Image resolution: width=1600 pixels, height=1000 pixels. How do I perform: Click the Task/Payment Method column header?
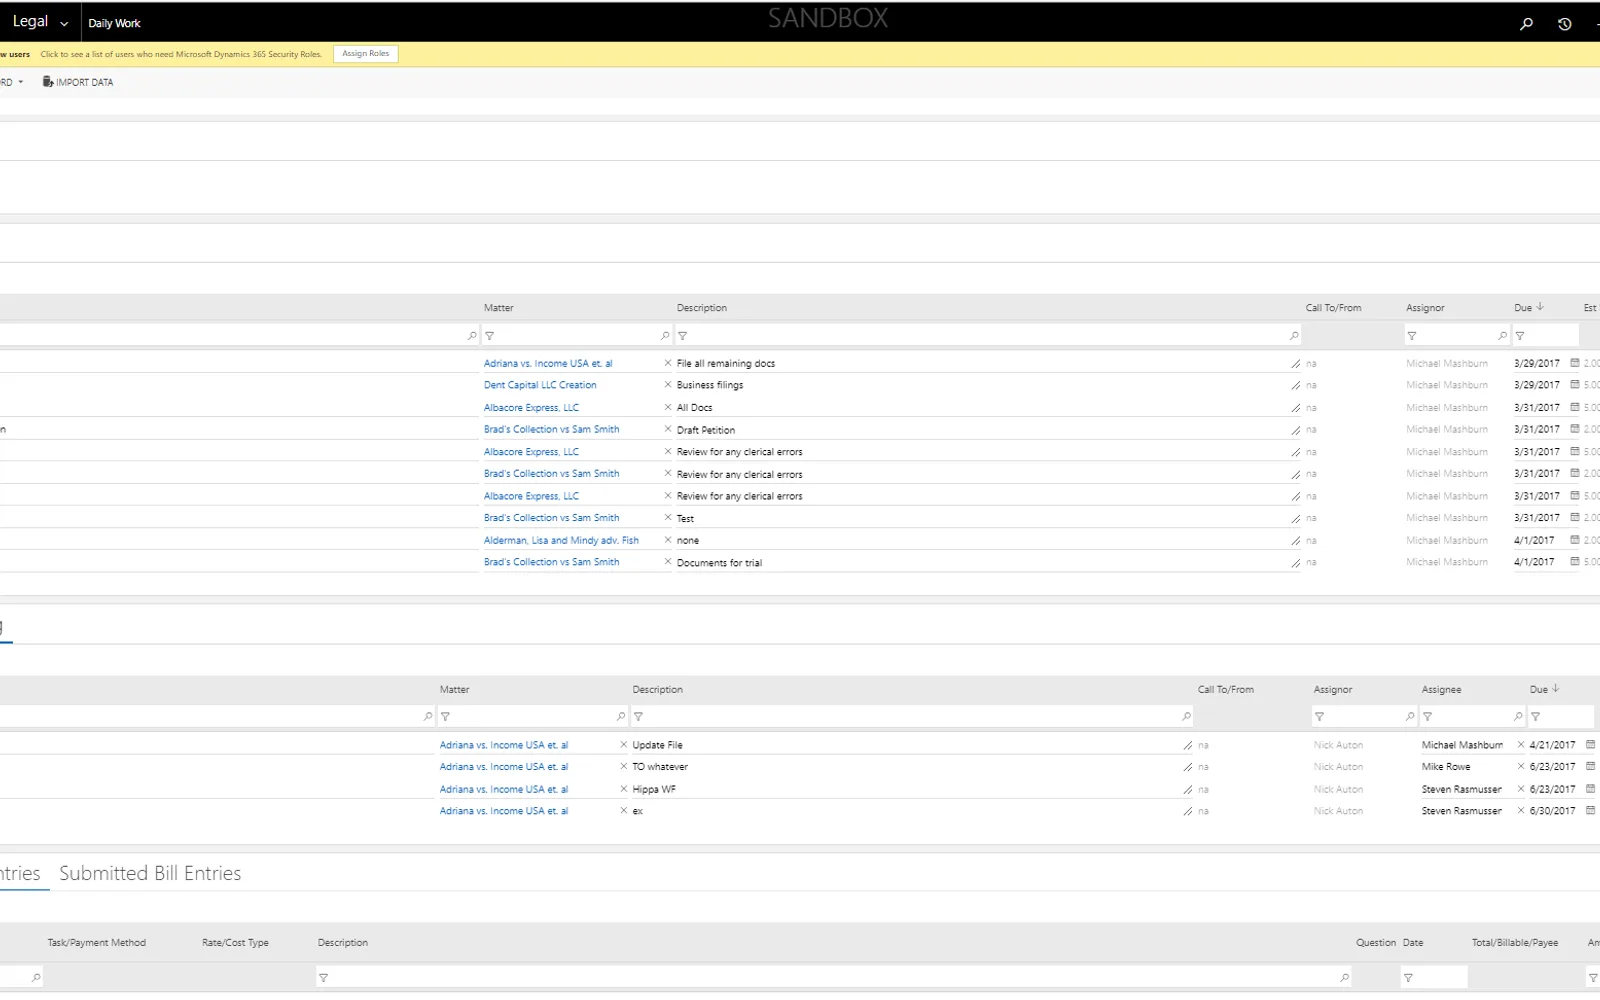[97, 943]
